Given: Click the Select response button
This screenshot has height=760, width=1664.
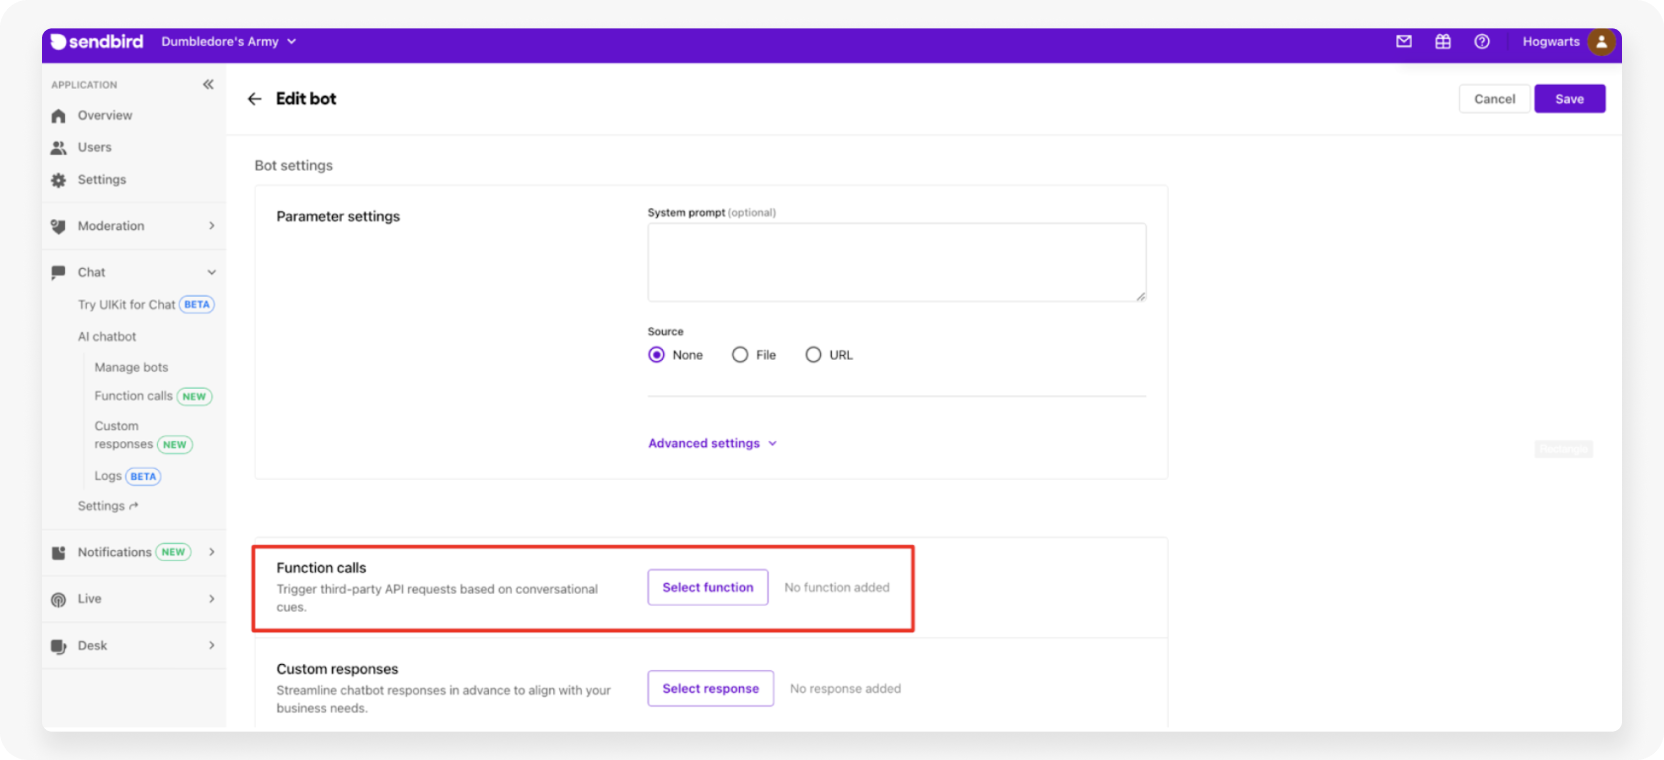Looking at the screenshot, I should pos(711,688).
